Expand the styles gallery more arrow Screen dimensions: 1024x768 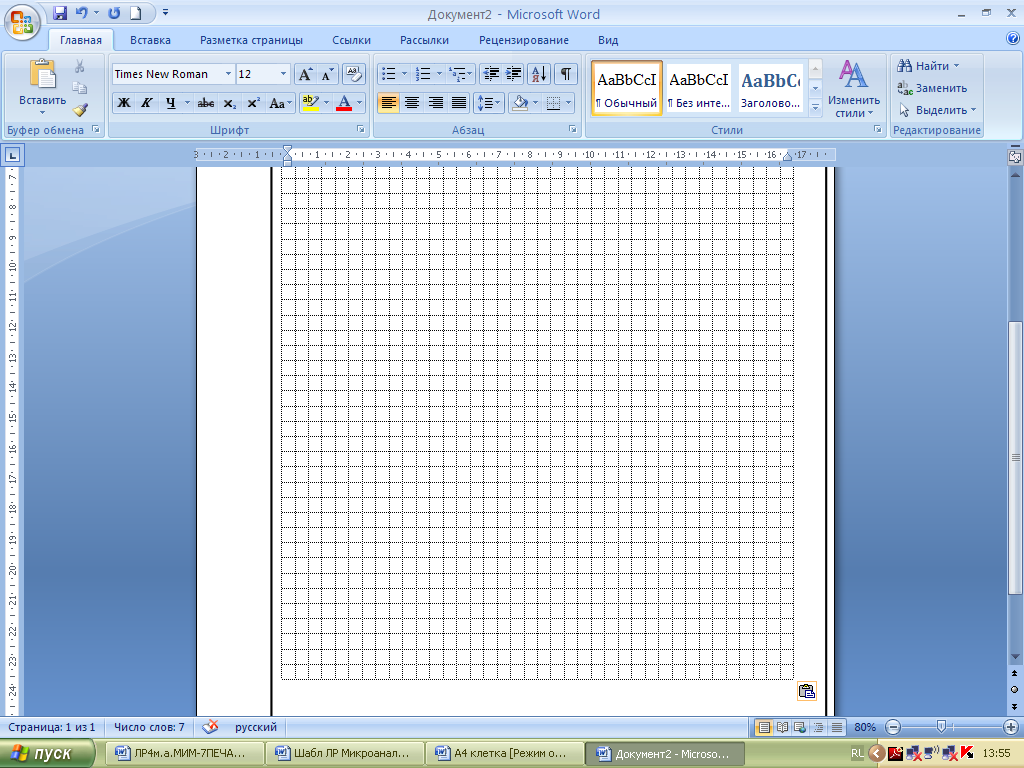pyautogui.click(x=815, y=106)
